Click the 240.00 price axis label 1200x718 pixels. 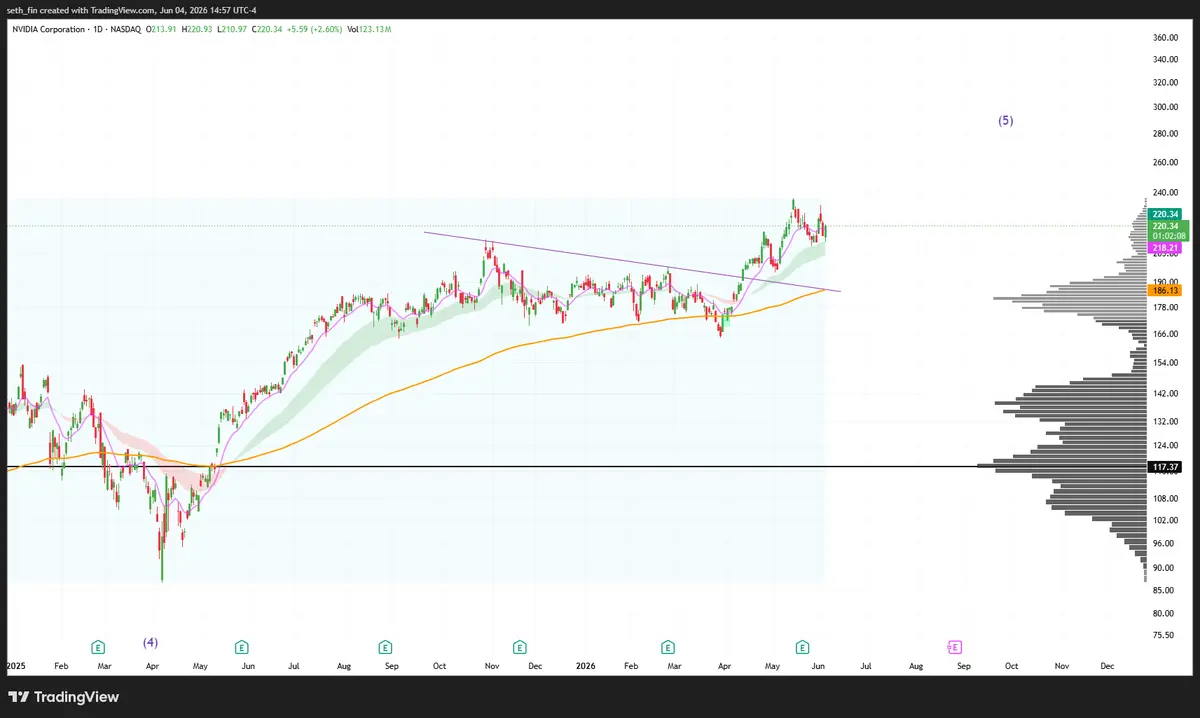point(1166,193)
